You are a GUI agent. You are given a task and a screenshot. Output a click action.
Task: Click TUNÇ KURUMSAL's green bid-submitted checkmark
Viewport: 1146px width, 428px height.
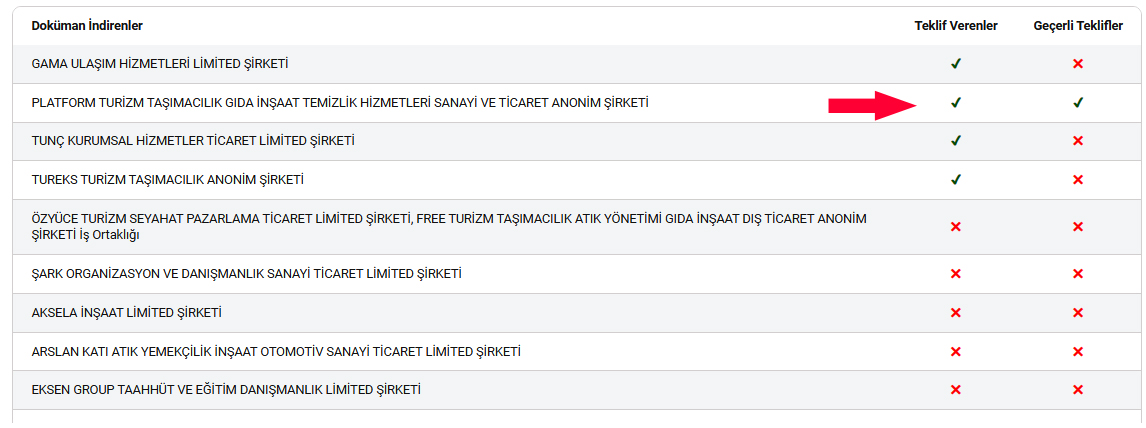pyautogui.click(x=956, y=141)
